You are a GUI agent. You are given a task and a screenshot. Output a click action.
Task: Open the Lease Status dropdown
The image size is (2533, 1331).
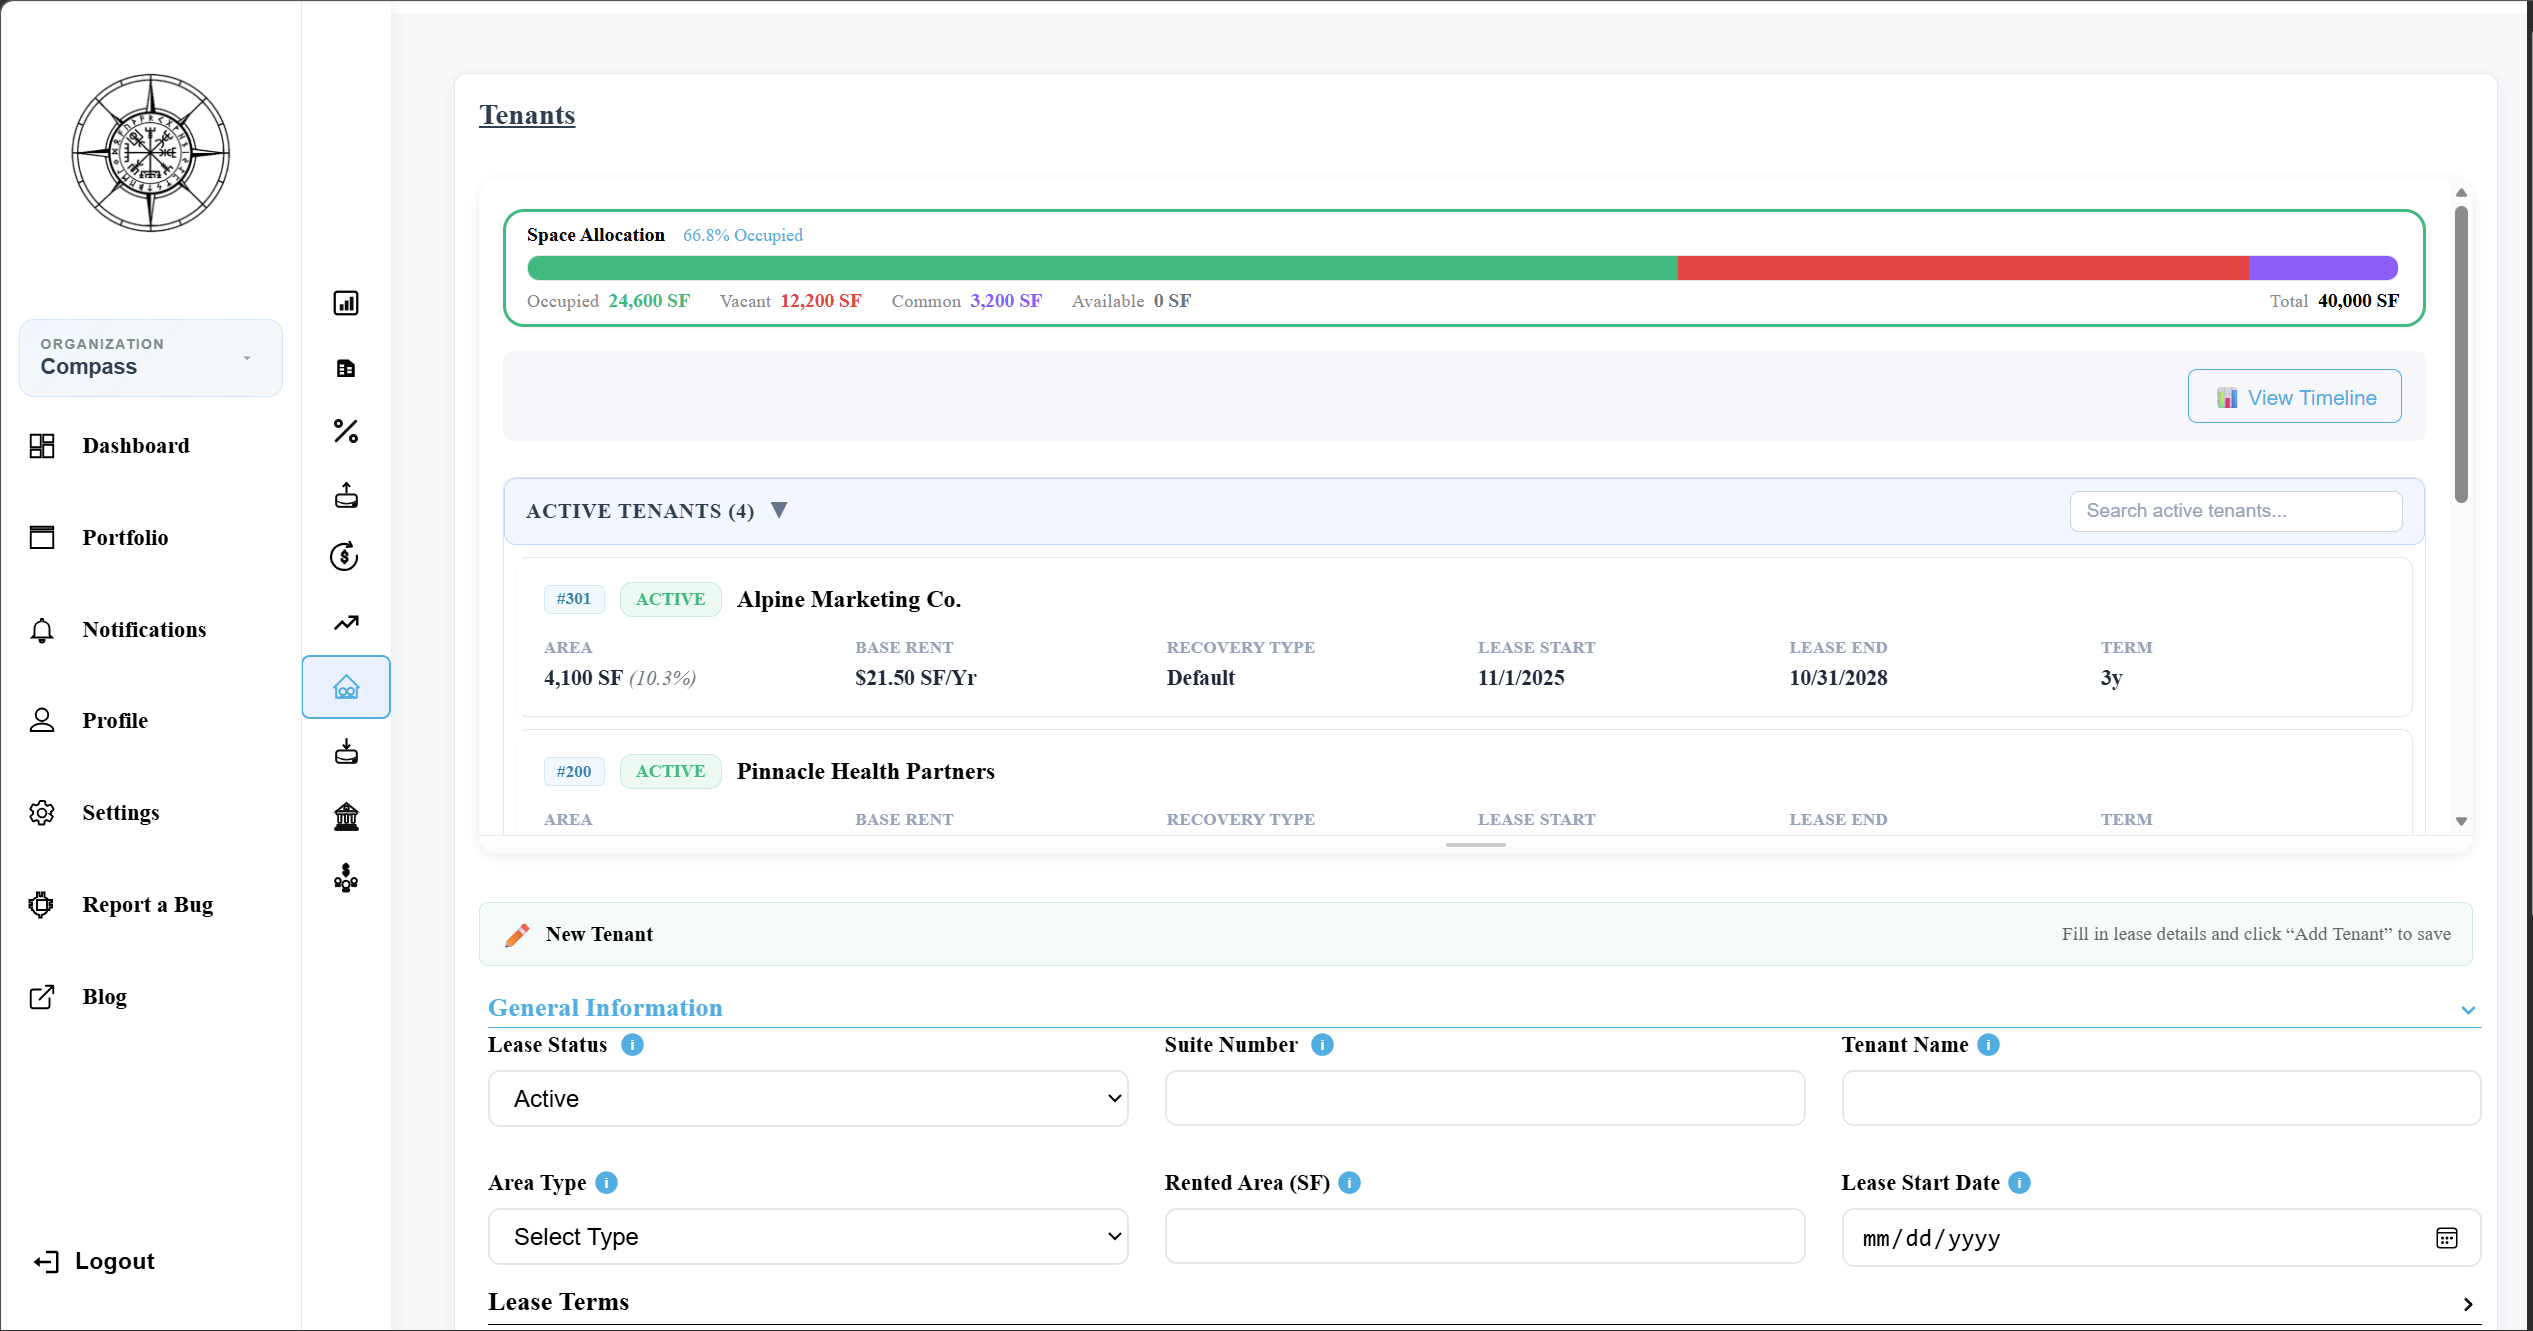[x=808, y=1098]
